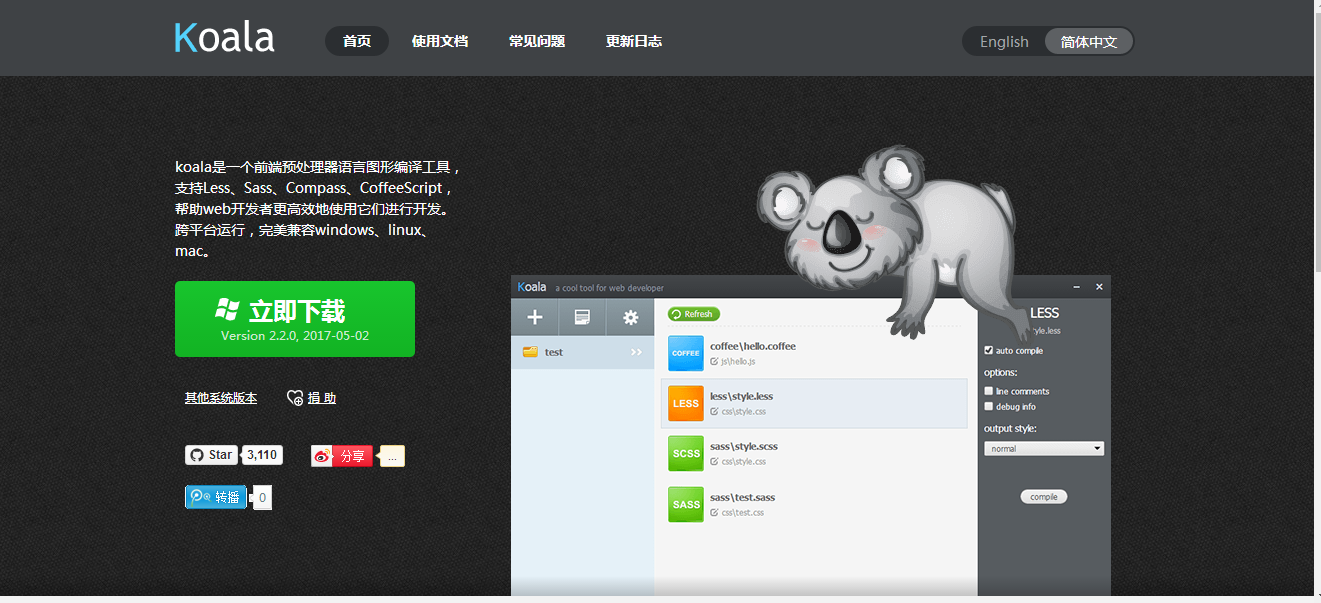The width and height of the screenshot is (1321, 603).
Task: View the 更新日志 changelog page
Action: pyautogui.click(x=634, y=41)
